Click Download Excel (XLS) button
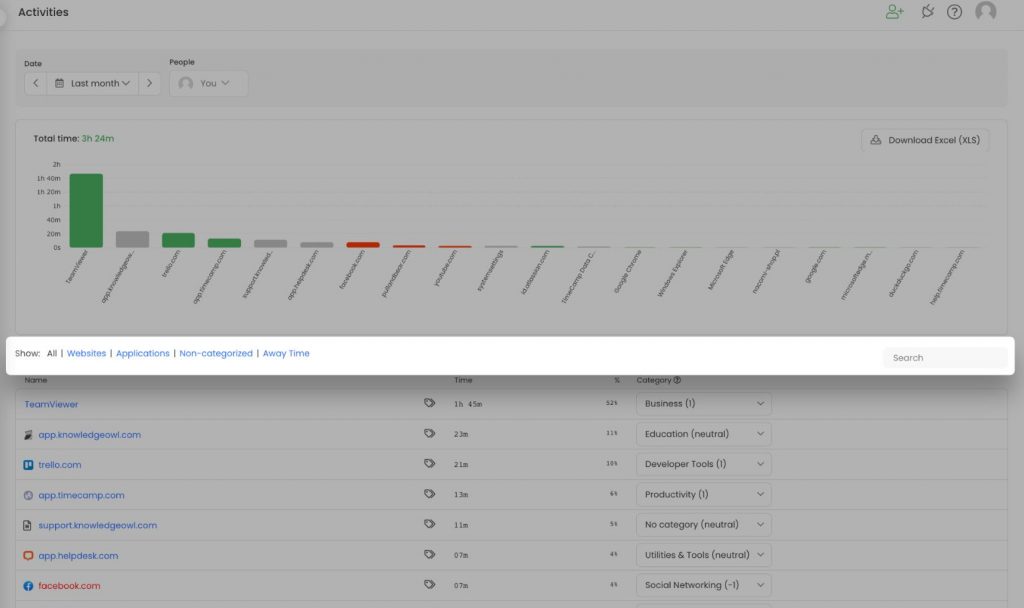 [x=925, y=140]
